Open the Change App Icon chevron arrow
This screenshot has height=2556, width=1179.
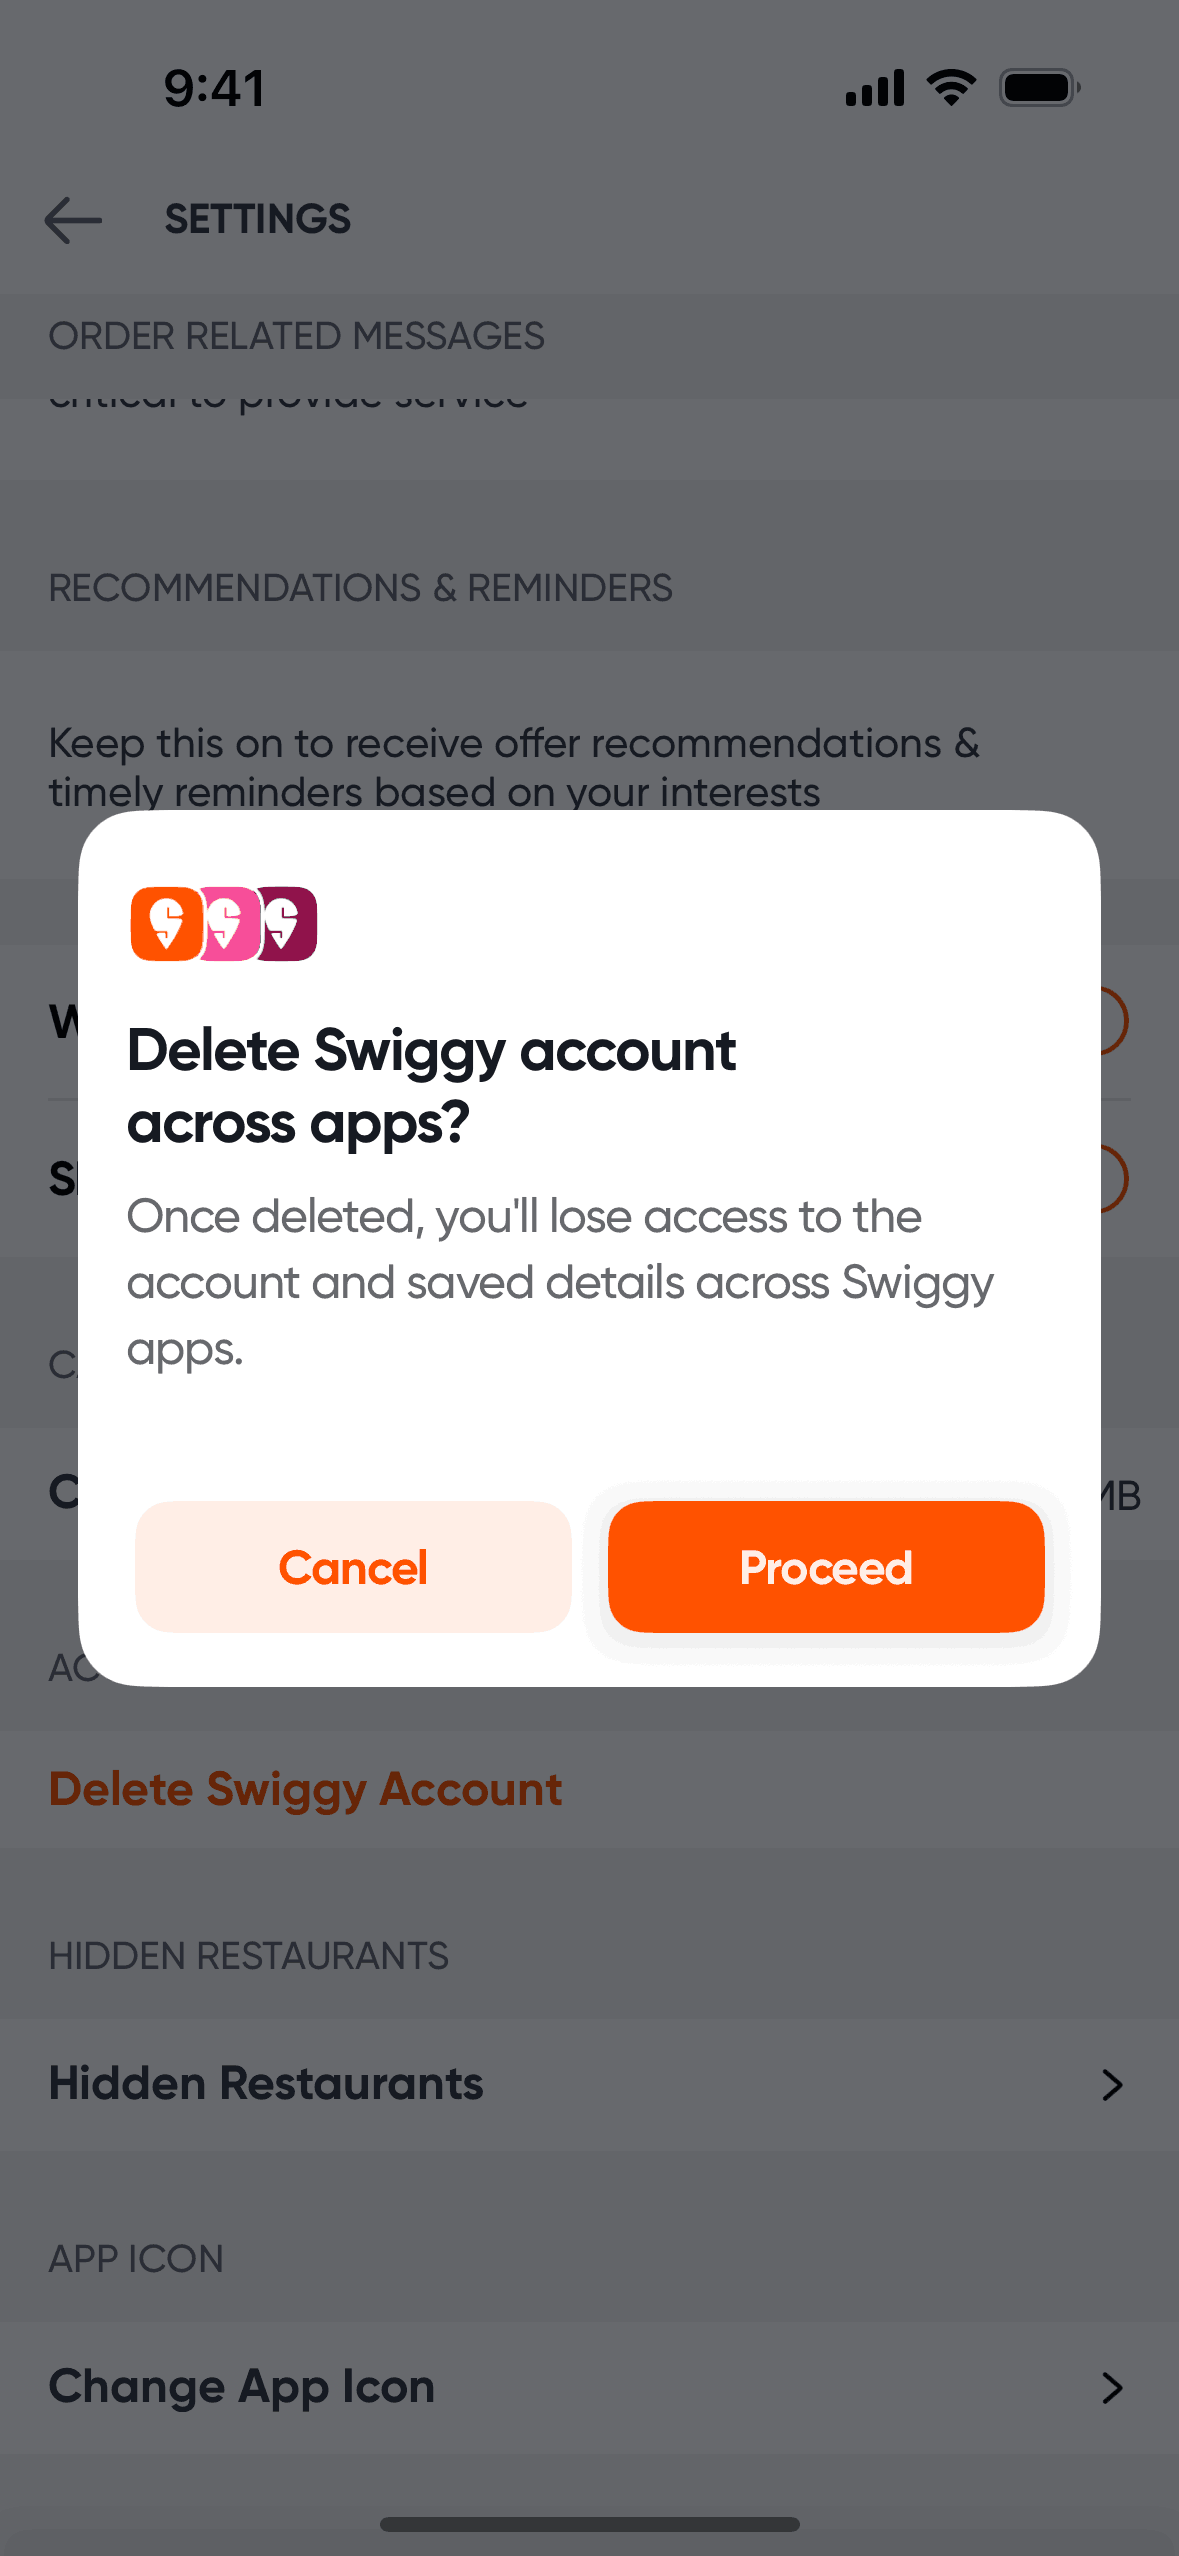(x=1111, y=2387)
